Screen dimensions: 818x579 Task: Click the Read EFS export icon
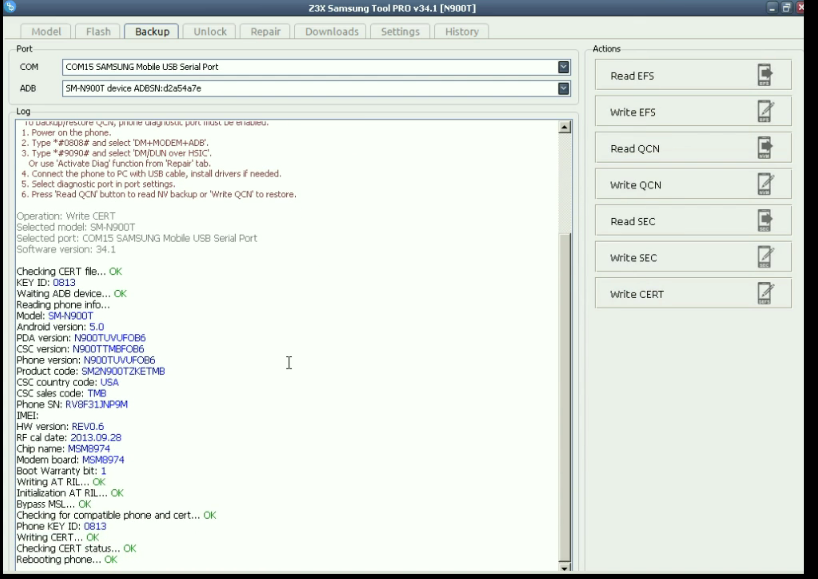(765, 75)
